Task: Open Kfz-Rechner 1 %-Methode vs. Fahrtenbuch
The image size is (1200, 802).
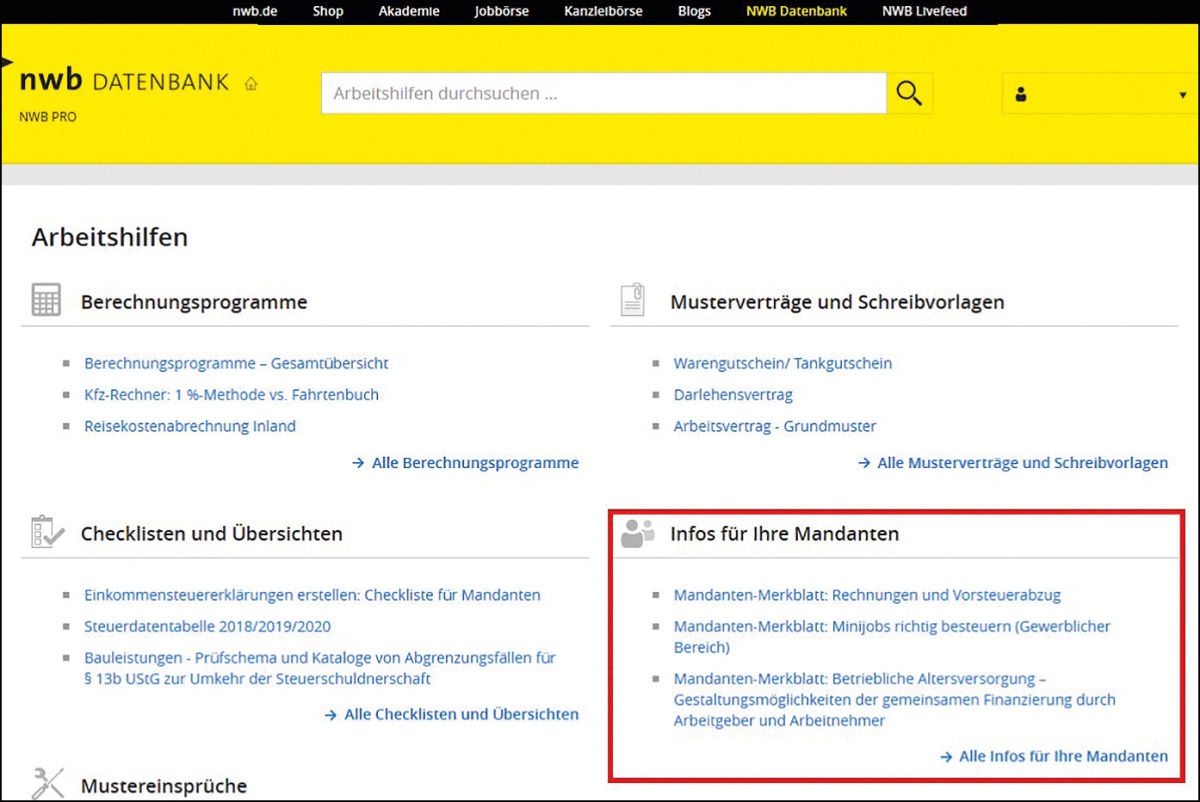Action: click(231, 395)
